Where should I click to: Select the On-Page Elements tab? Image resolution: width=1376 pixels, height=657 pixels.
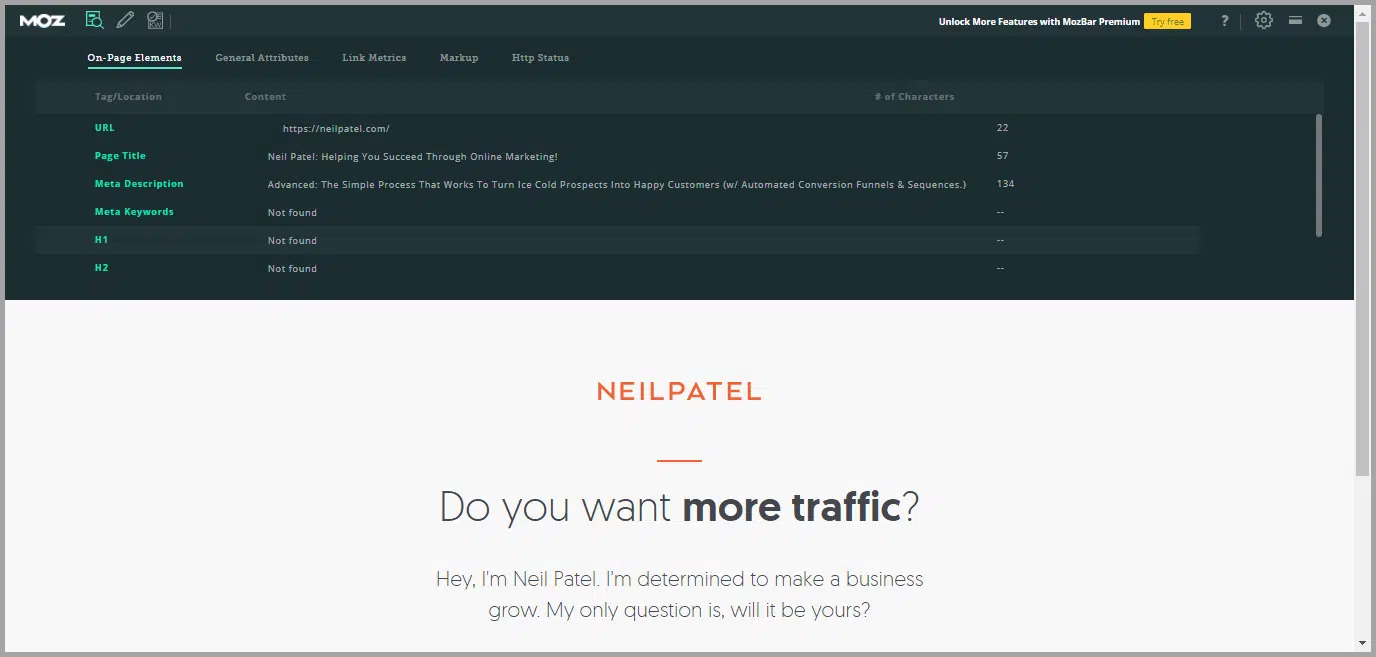coord(134,58)
